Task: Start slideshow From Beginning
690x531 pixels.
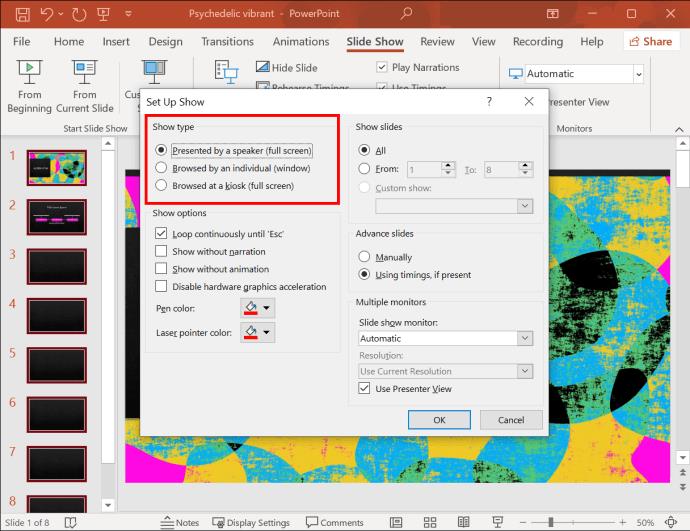Action: point(29,87)
